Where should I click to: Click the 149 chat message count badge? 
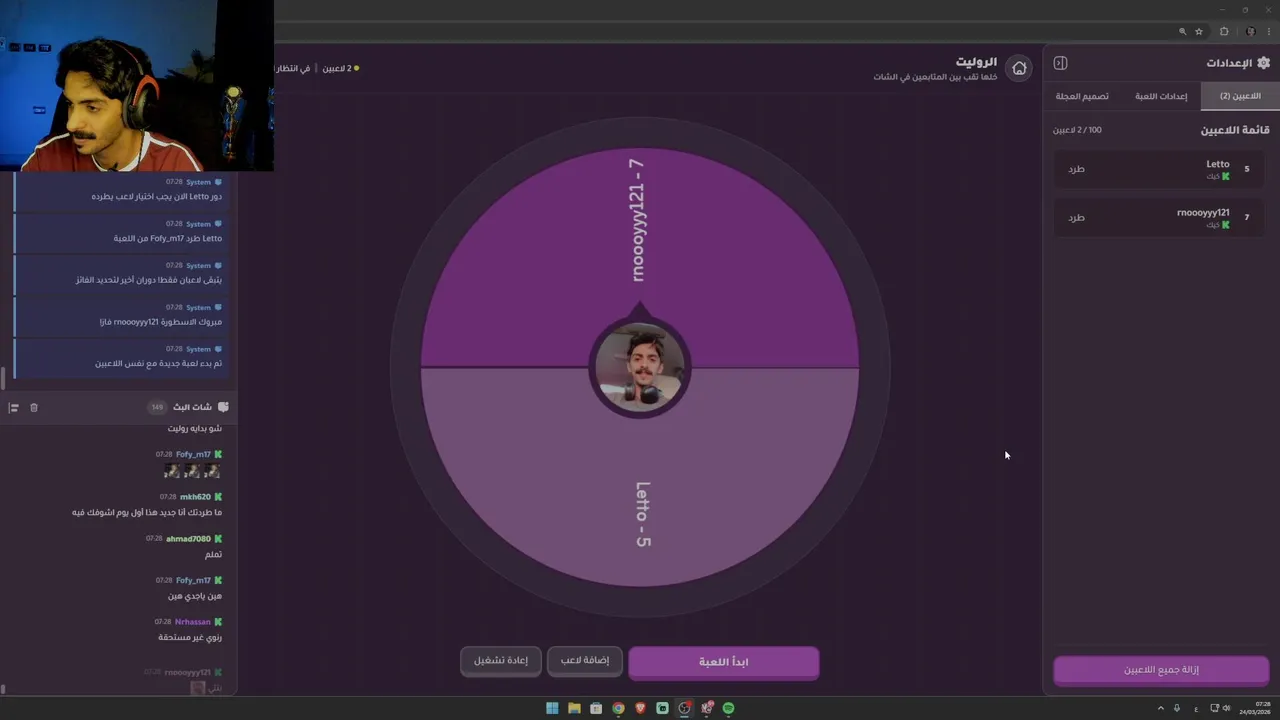click(x=157, y=407)
